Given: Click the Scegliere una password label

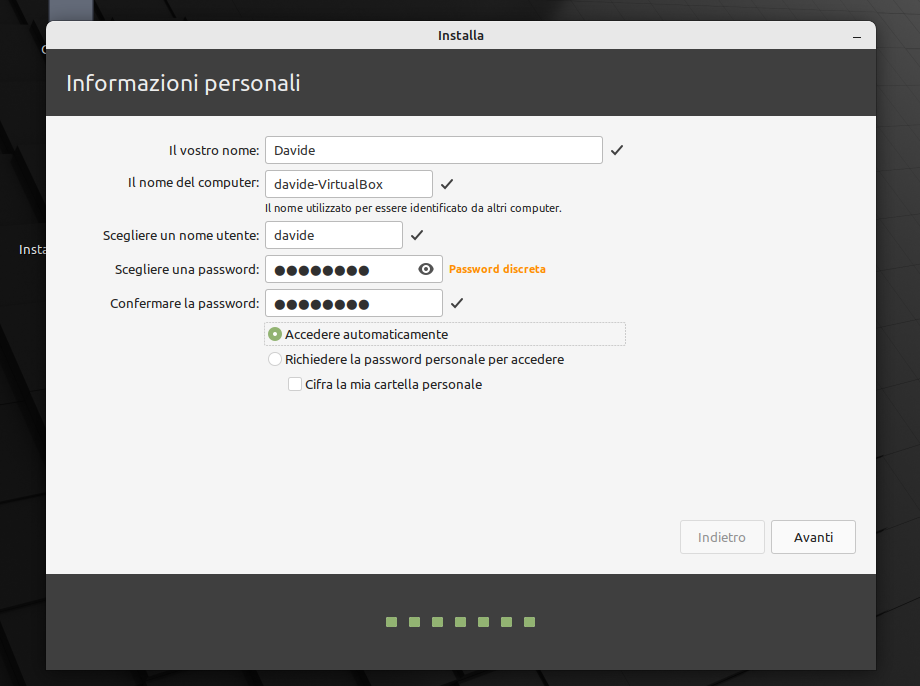Looking at the screenshot, I should pyautogui.click(x=187, y=269).
